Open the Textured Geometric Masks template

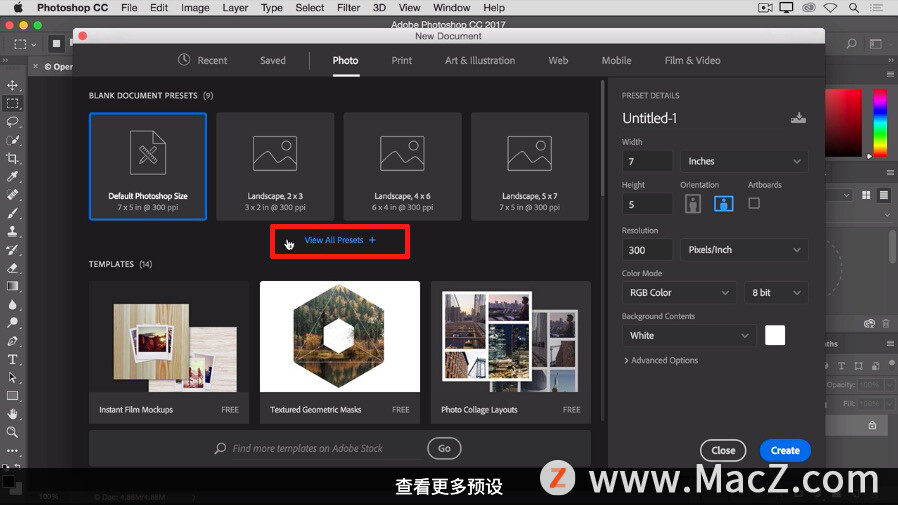click(x=340, y=352)
